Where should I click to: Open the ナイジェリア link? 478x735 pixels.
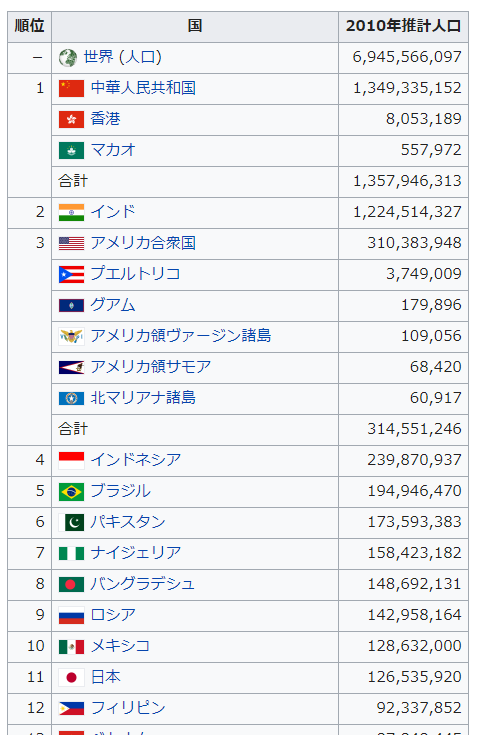click(x=136, y=553)
